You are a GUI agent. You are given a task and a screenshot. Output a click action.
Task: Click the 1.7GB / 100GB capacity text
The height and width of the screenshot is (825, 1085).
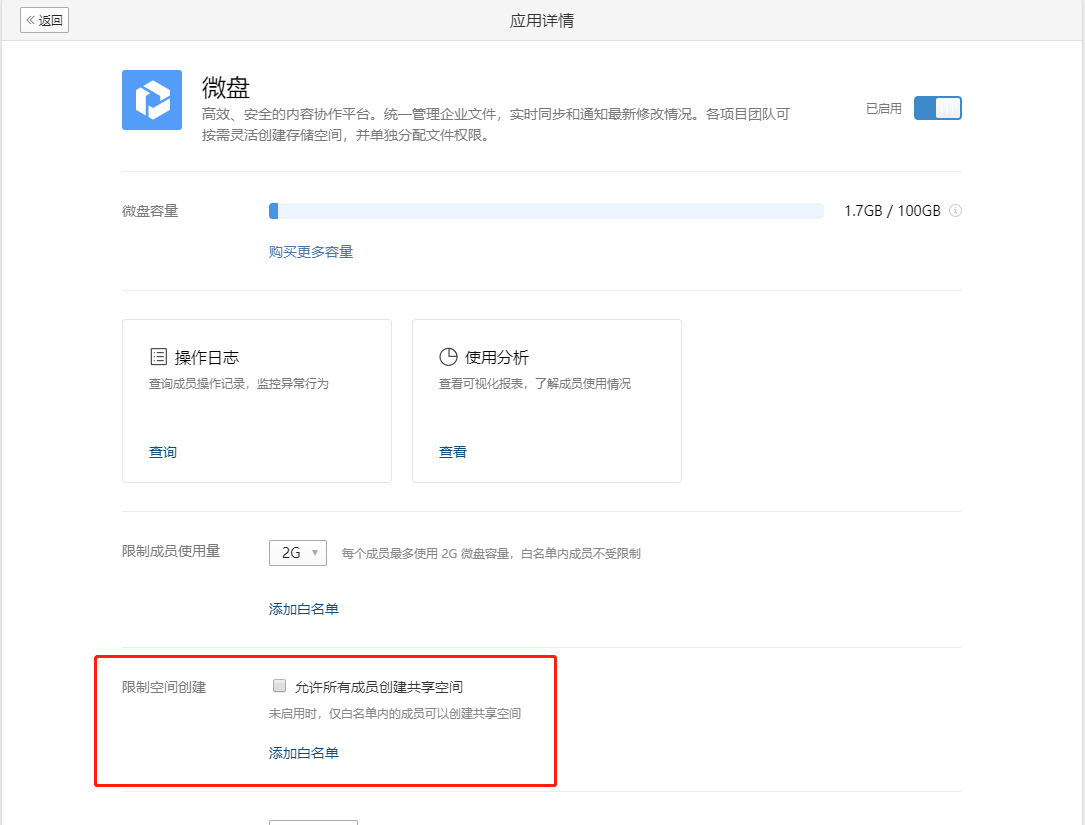click(892, 211)
